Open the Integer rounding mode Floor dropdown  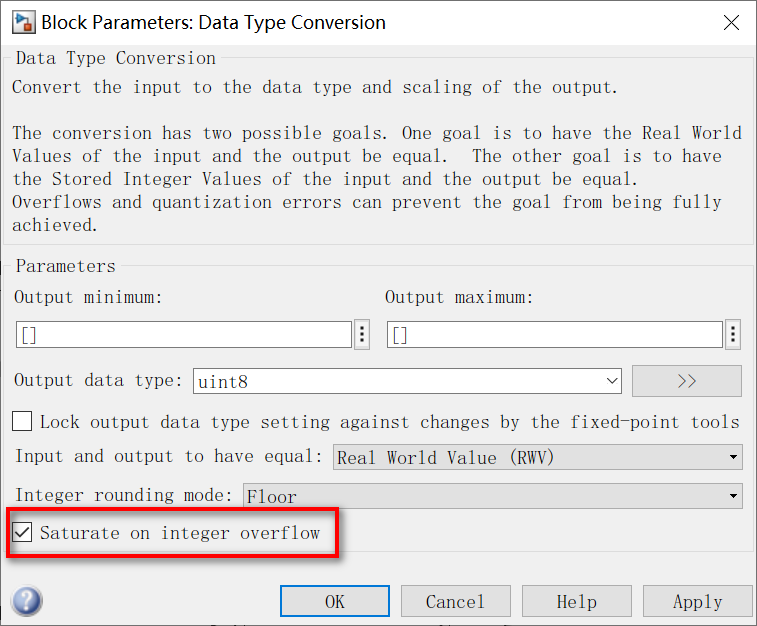pyautogui.click(x=492, y=496)
